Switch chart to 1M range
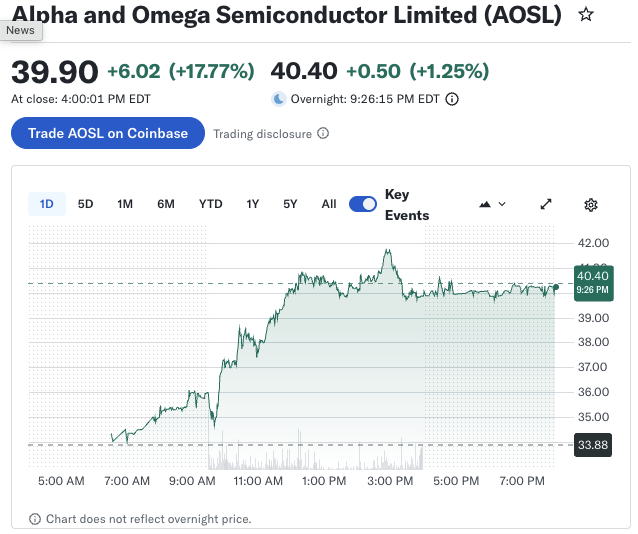 (x=125, y=204)
